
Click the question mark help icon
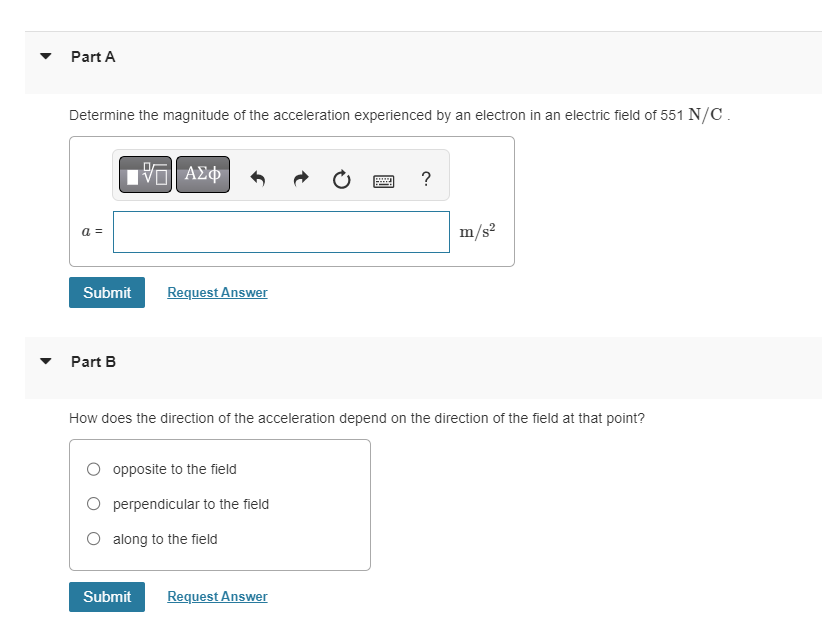click(x=426, y=180)
